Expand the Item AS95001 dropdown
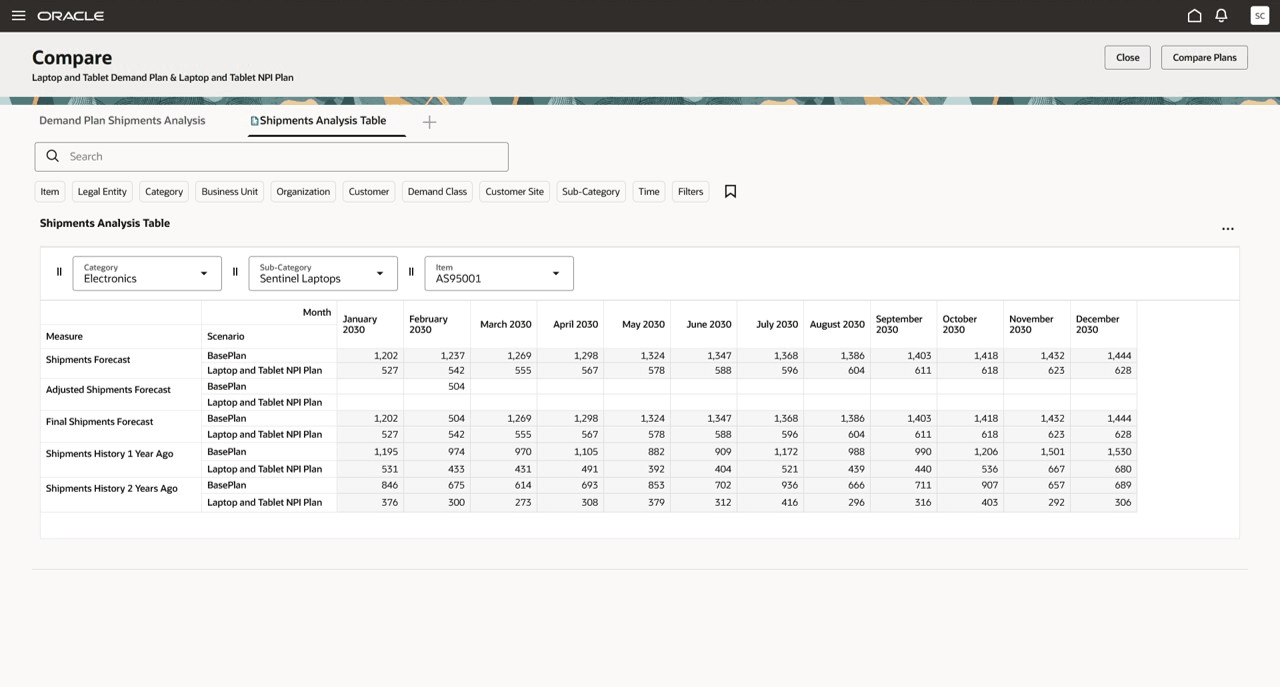1280x687 pixels. coord(499,273)
